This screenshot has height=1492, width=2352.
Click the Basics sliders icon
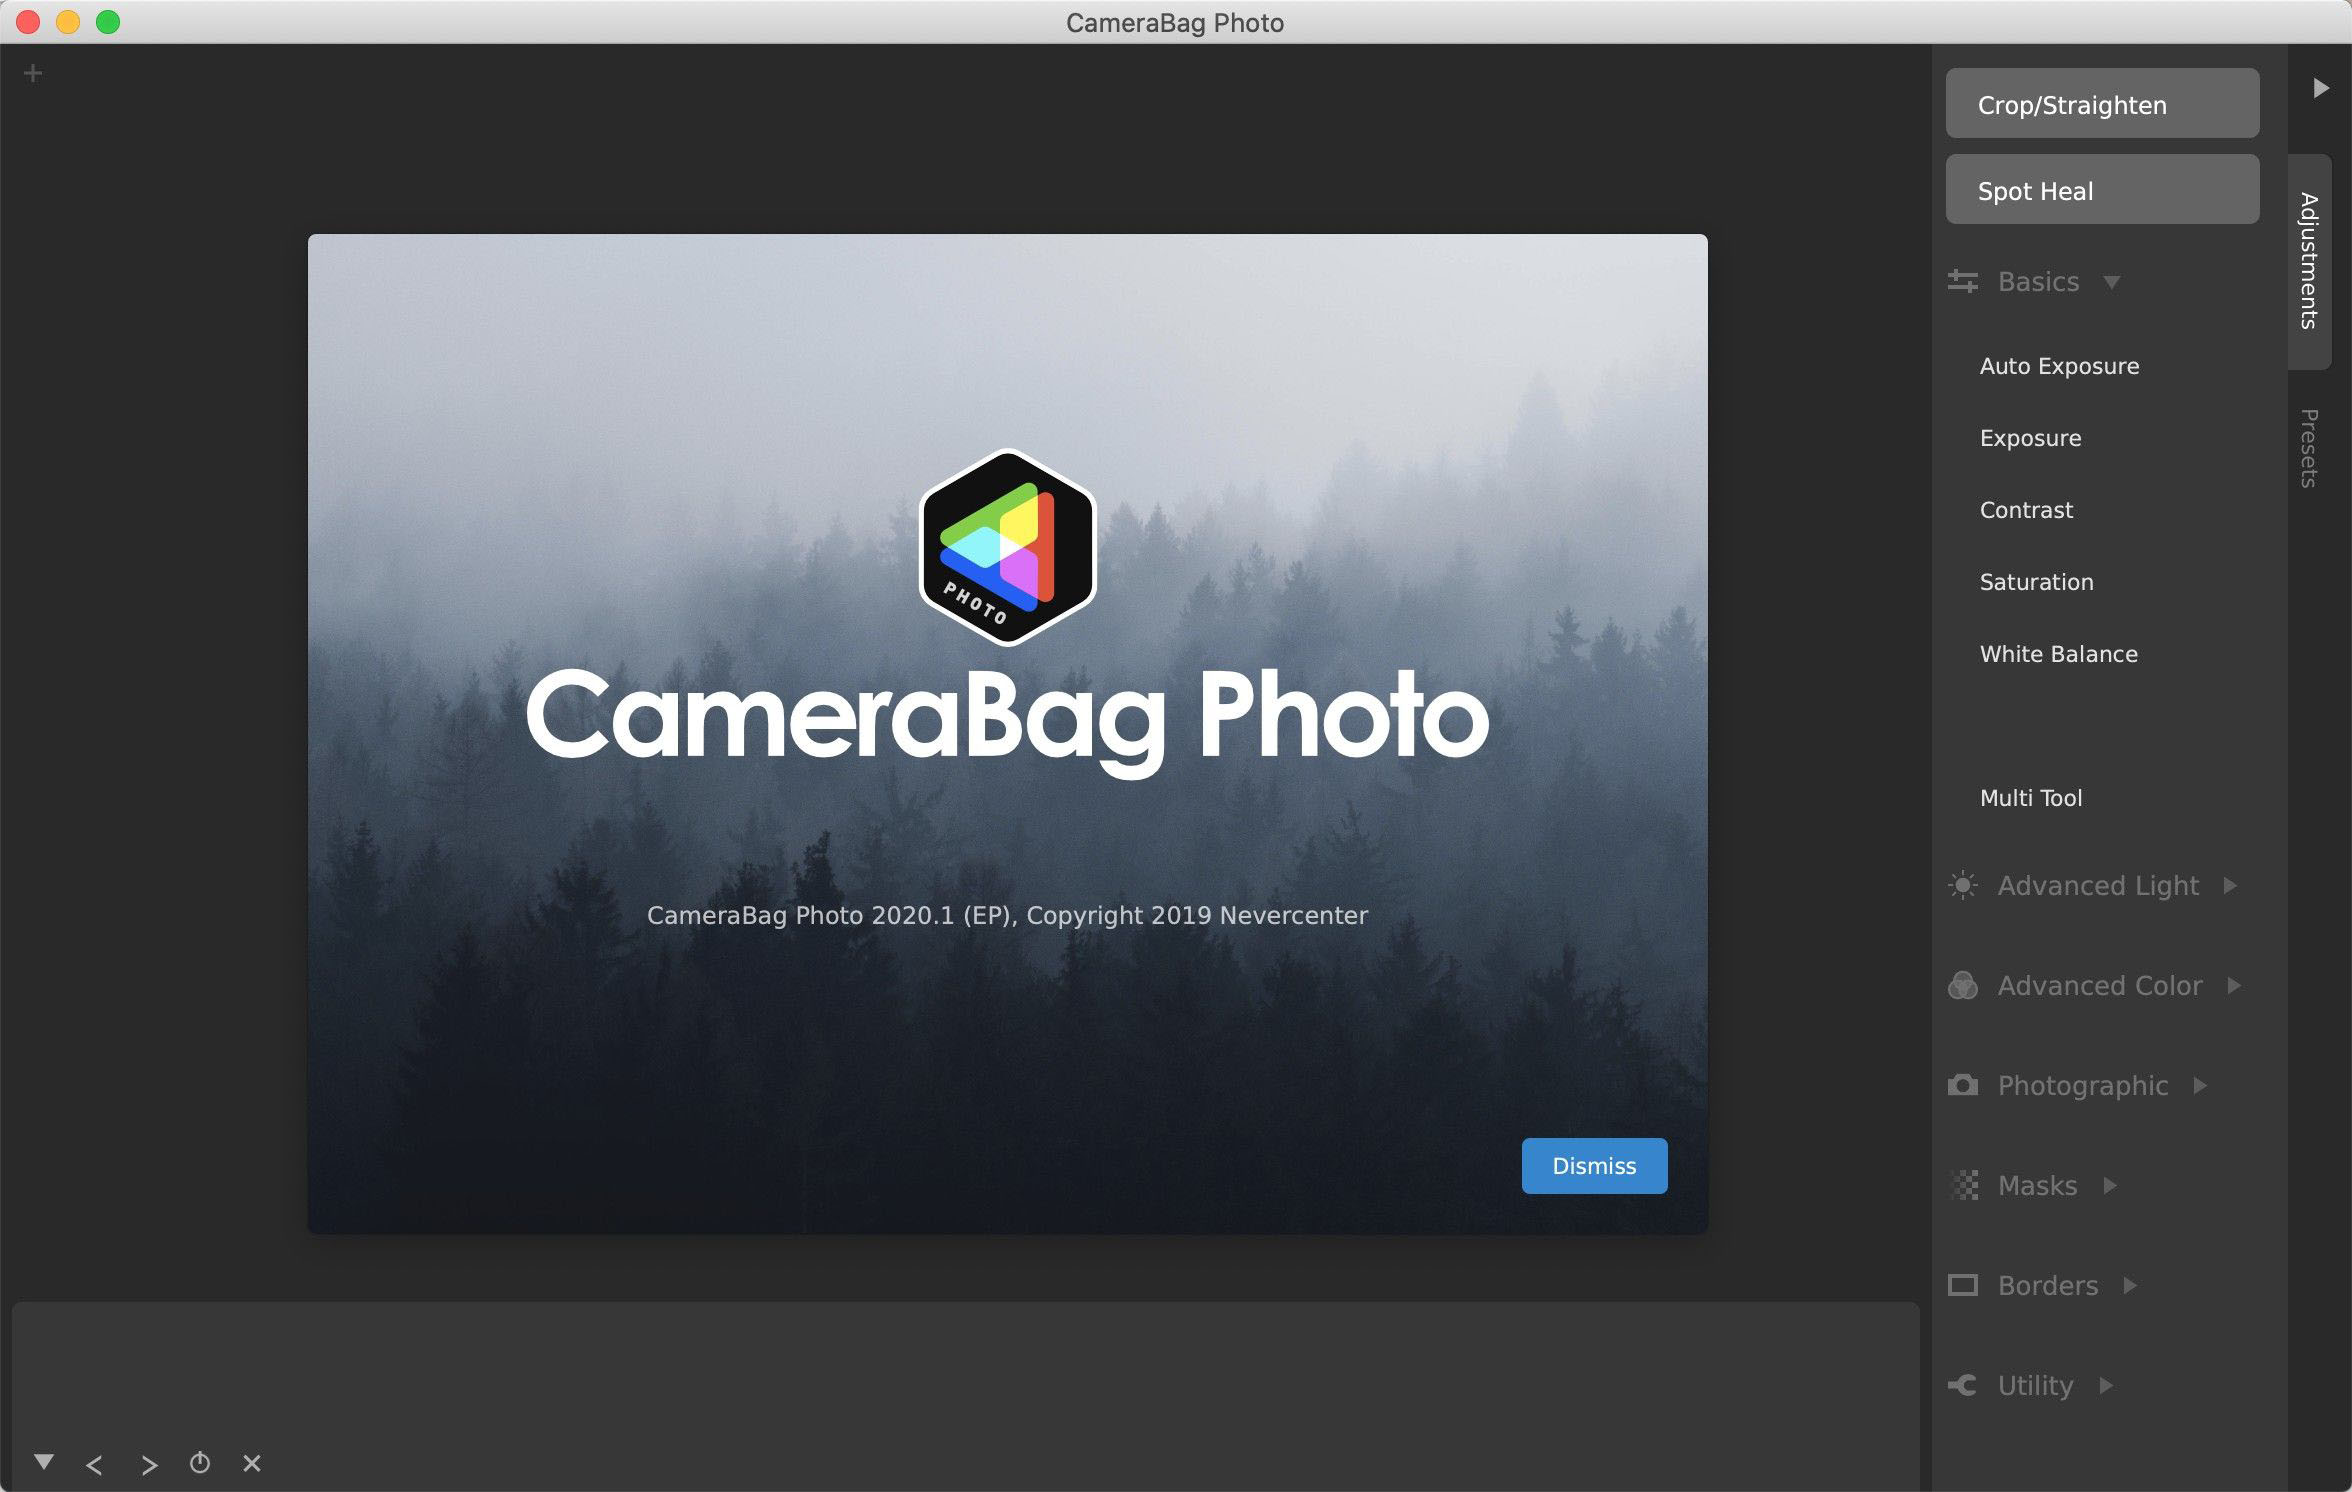1962,282
